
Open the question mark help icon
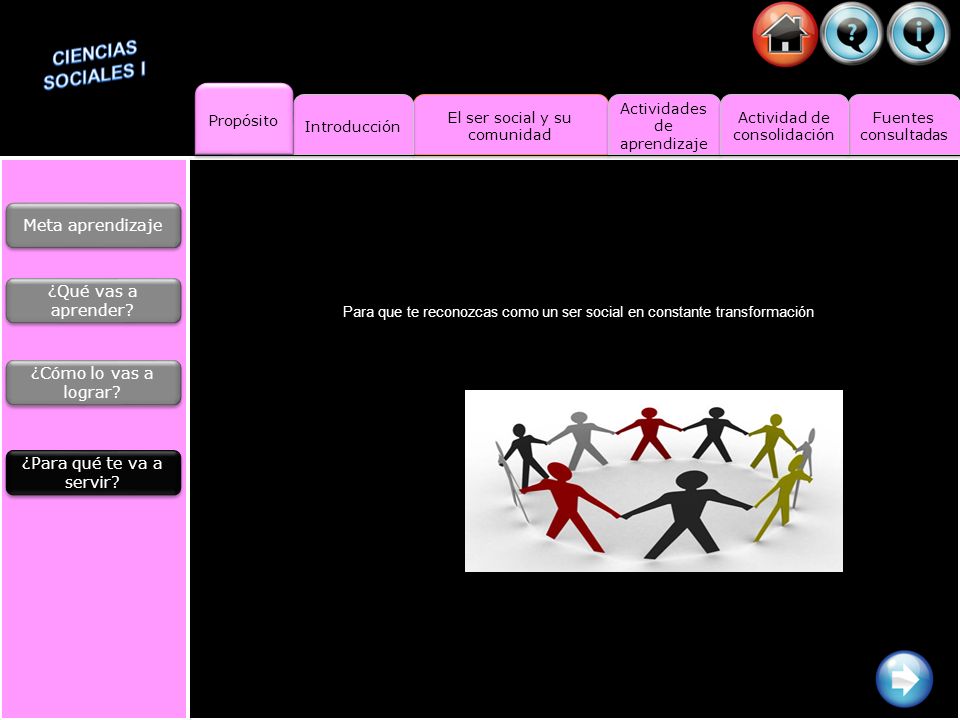[851, 34]
